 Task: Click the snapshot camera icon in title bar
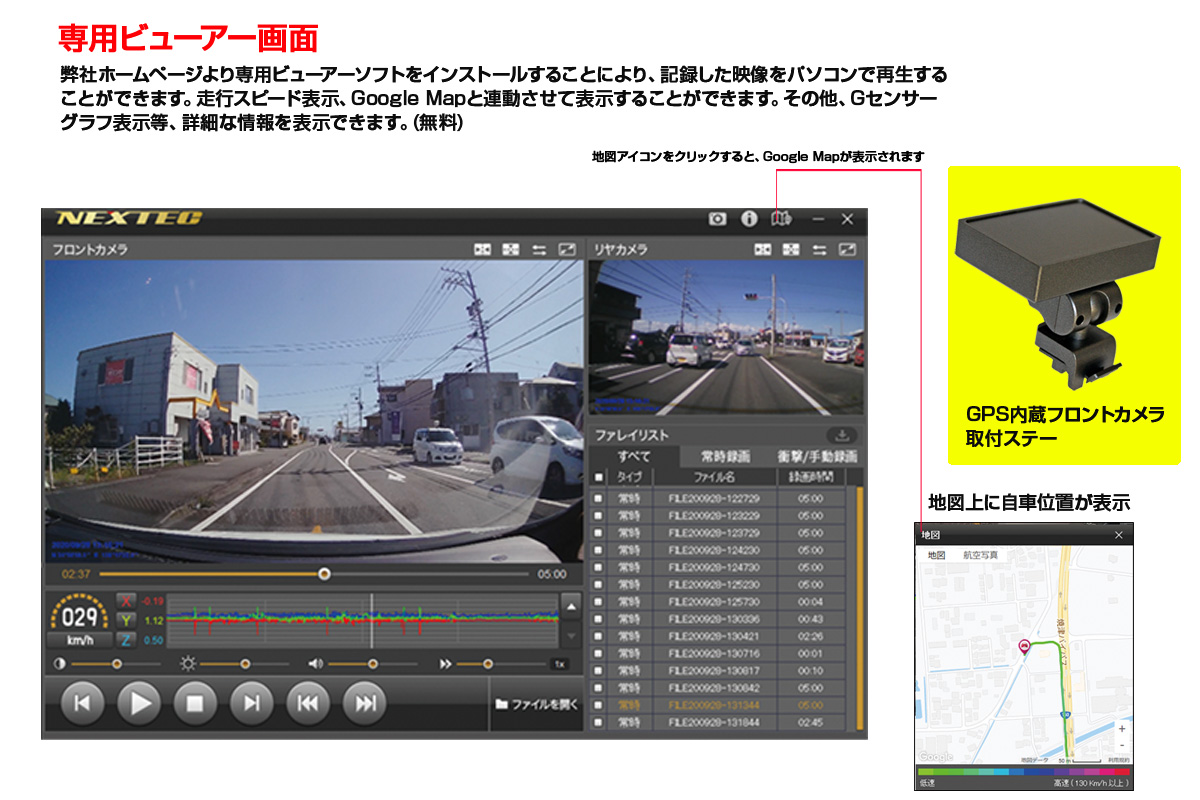pos(717,219)
